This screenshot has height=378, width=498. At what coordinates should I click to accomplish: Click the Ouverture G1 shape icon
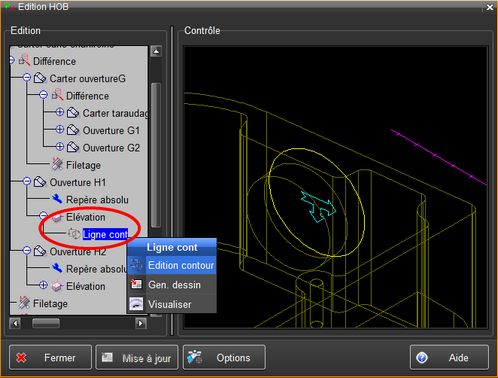click(x=73, y=130)
